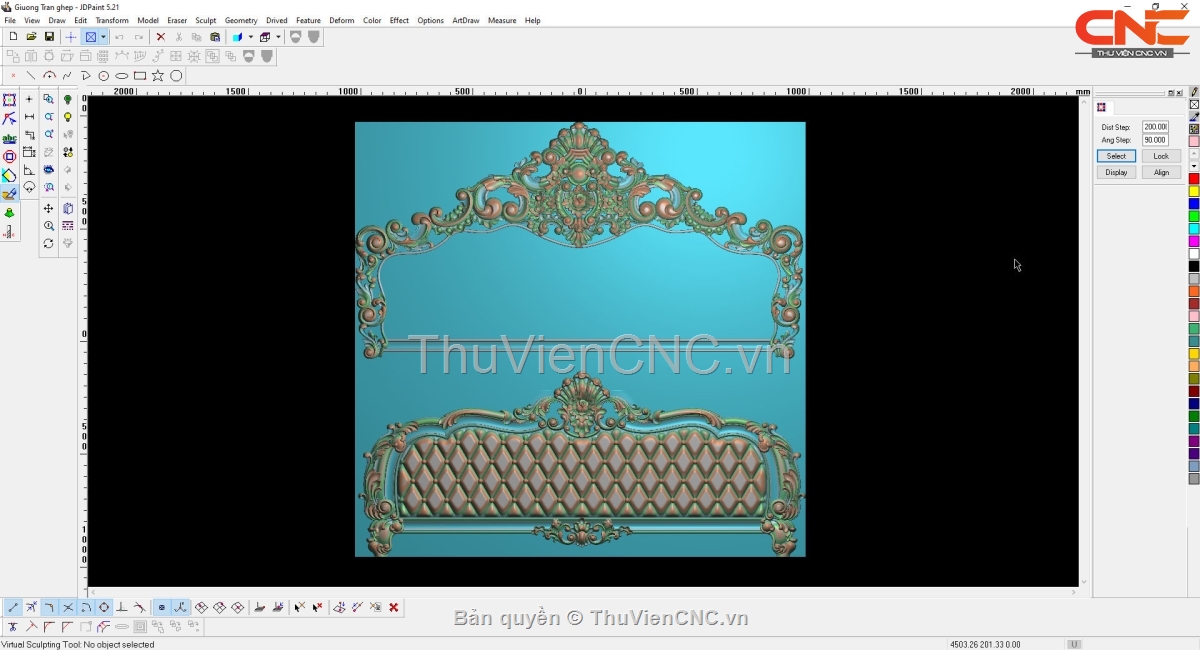Open the blue cube shading dropdown
Viewport: 1200px width, 650px height.
pyautogui.click(x=250, y=37)
